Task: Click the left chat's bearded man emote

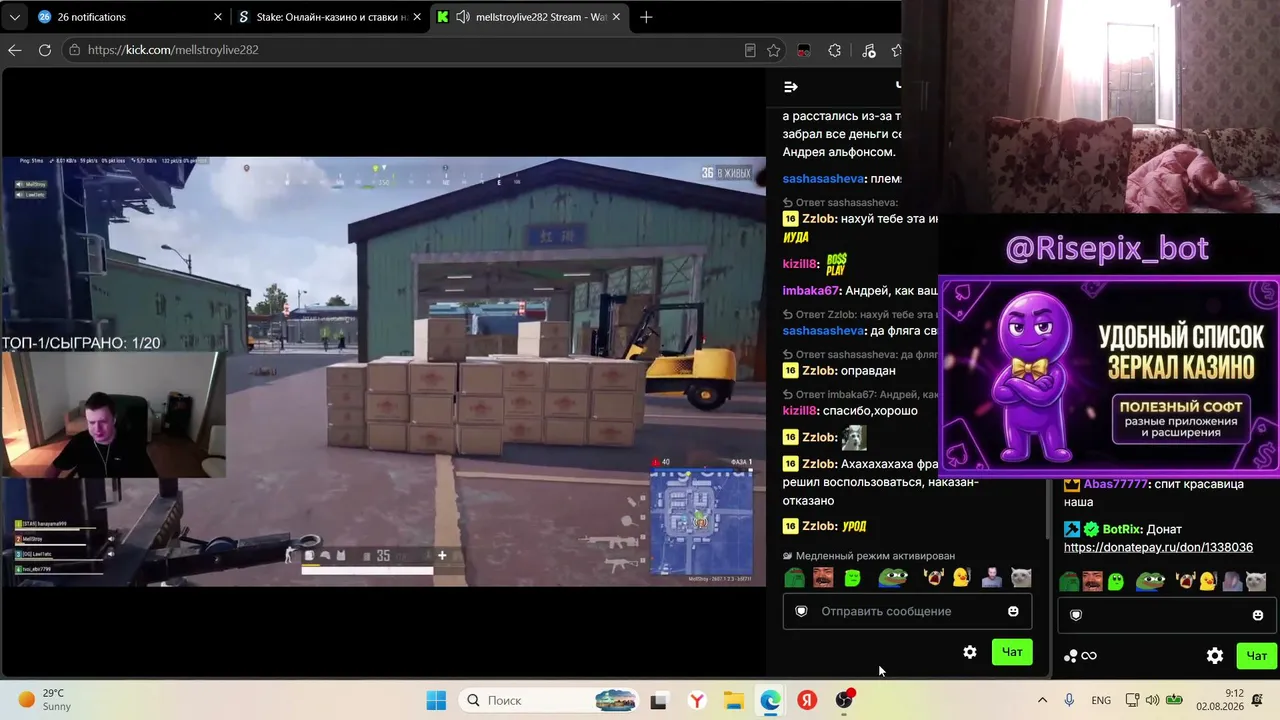Action: (991, 577)
